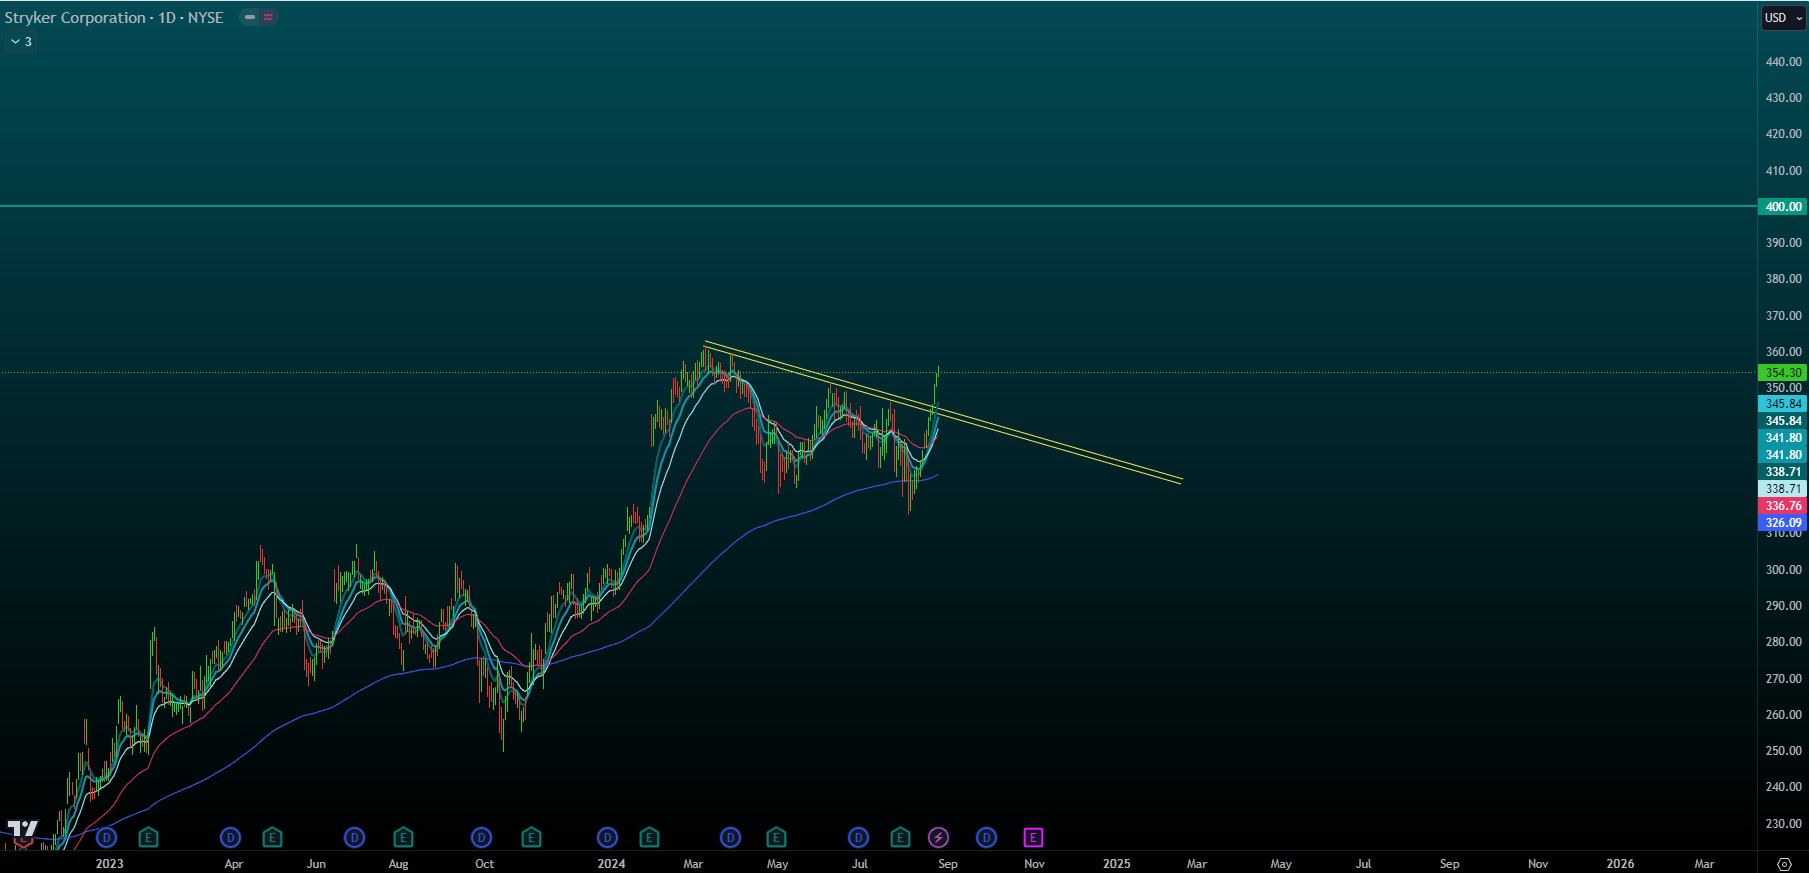This screenshot has height=873, width=1809.
Task: Click the 300.00 price axis label
Action: [x=1783, y=569]
